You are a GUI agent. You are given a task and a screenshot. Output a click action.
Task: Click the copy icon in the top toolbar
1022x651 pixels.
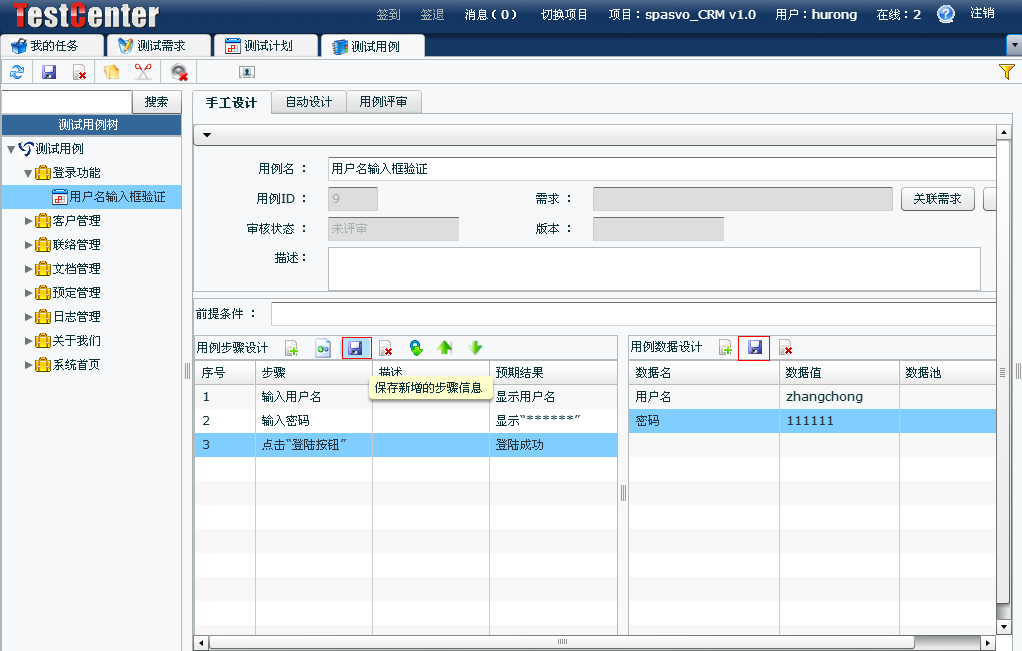111,72
